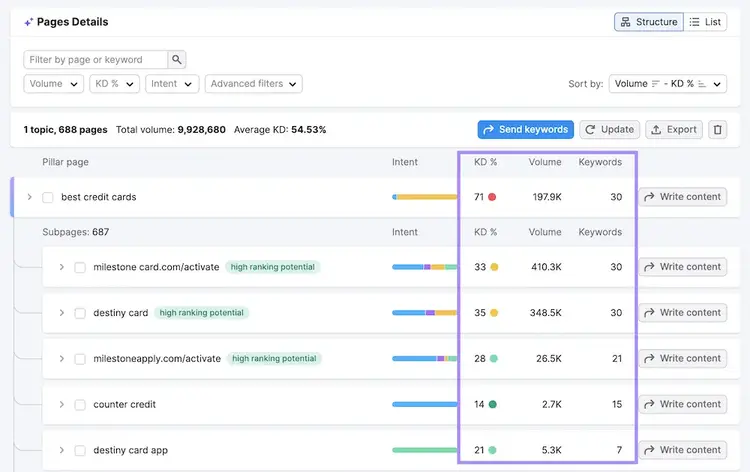Expand the destiny card row
Viewport: 750px width, 472px height.
point(62,313)
